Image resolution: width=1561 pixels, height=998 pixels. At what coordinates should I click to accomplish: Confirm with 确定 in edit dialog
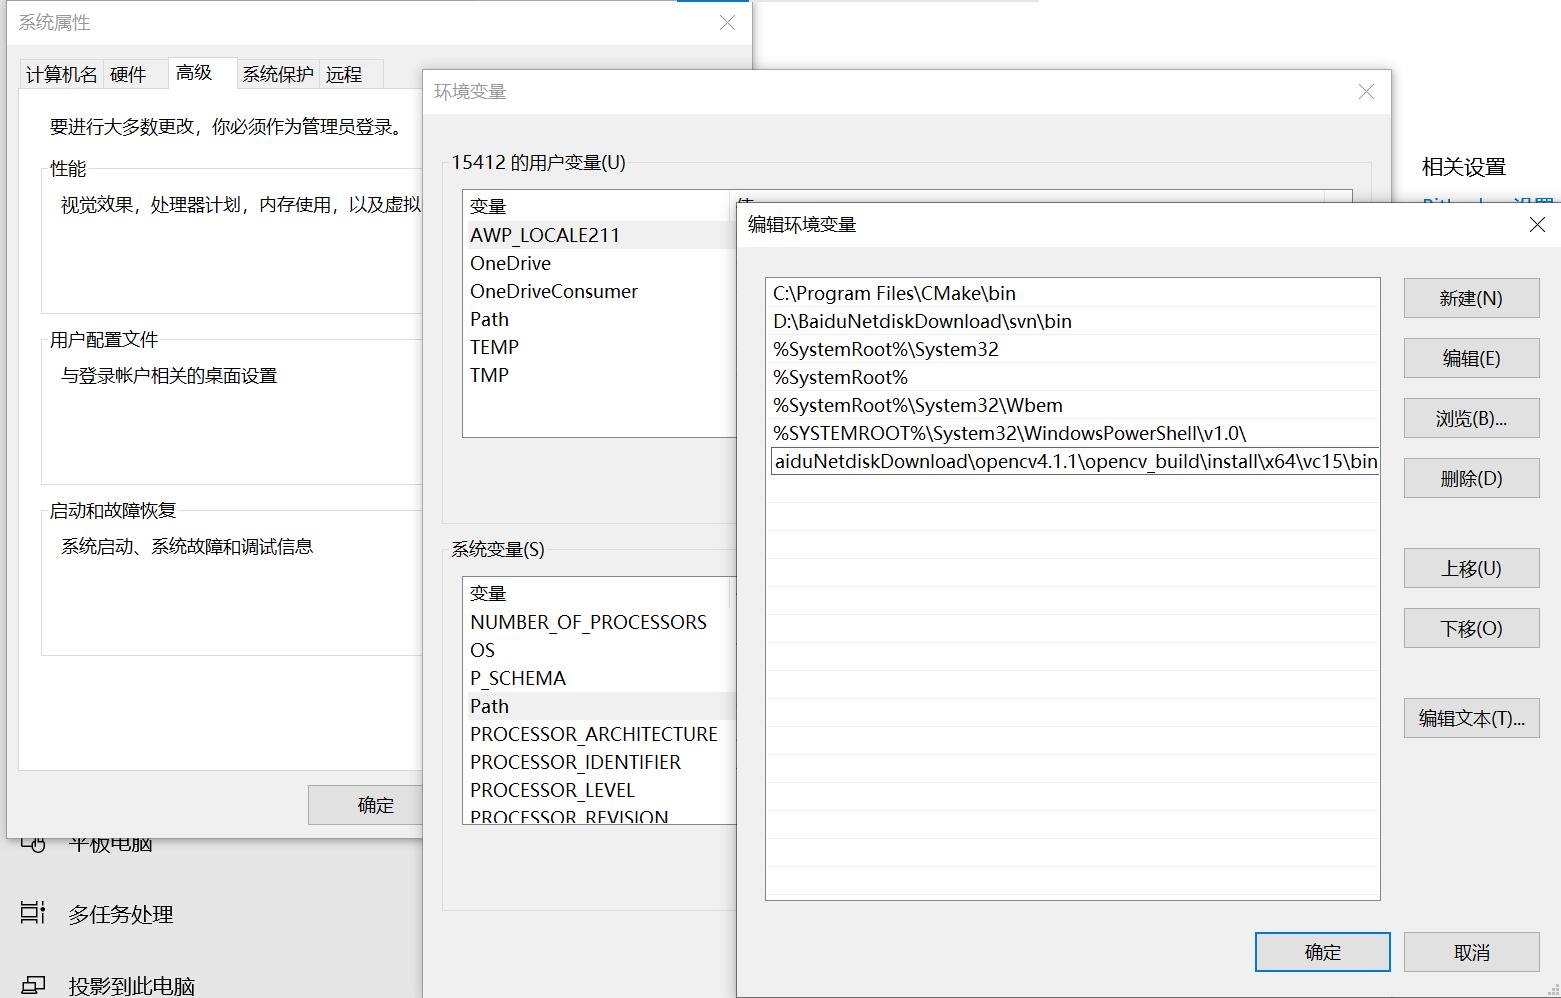(1321, 951)
